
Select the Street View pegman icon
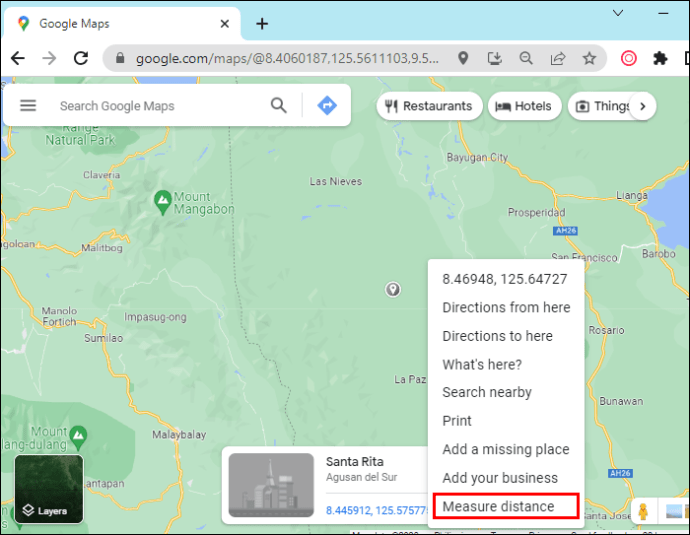(x=643, y=511)
